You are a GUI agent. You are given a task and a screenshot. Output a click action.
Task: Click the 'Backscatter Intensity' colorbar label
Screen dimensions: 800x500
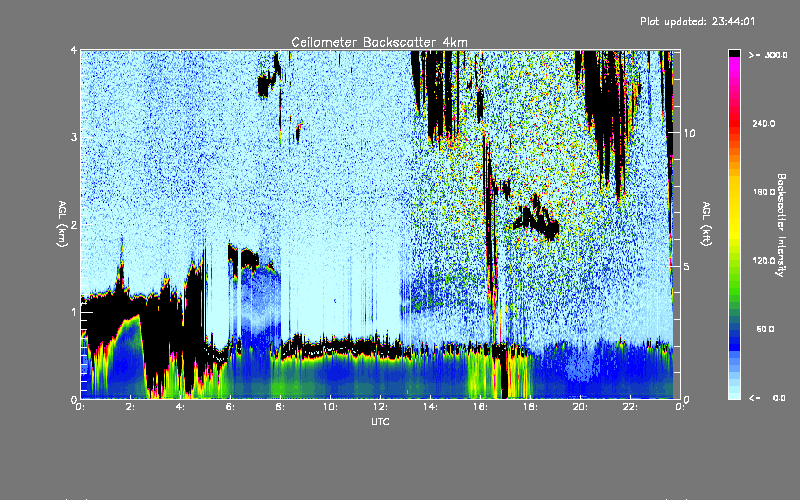tap(781, 225)
